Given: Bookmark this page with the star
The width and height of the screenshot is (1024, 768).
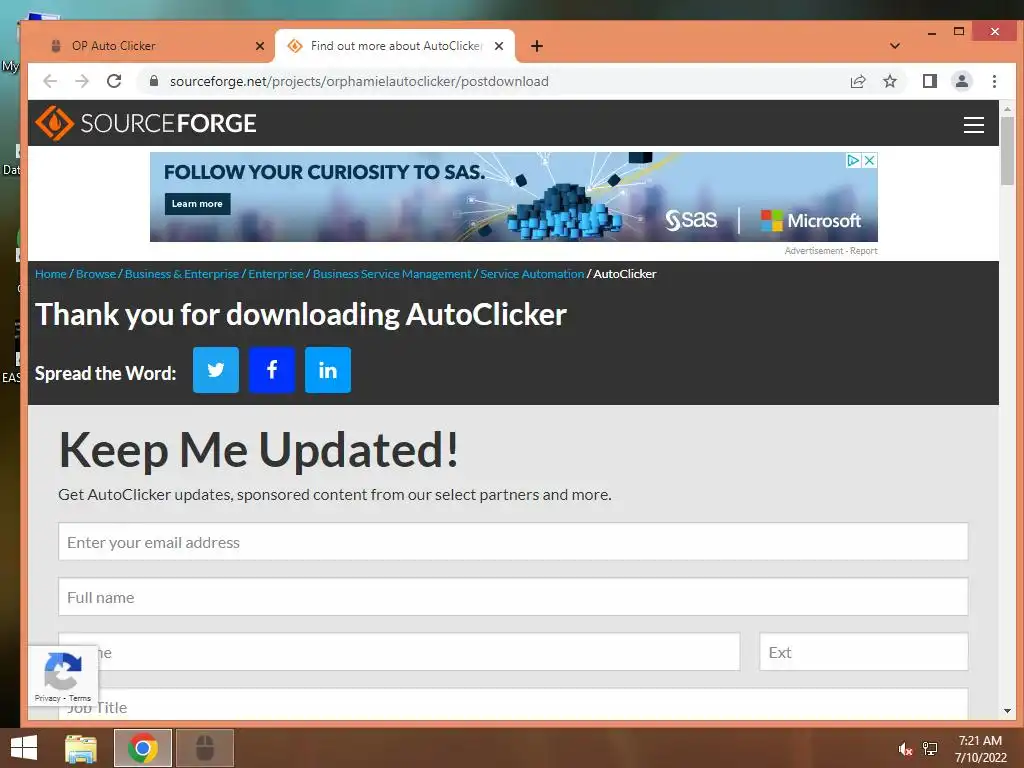Looking at the screenshot, I should coord(889,81).
